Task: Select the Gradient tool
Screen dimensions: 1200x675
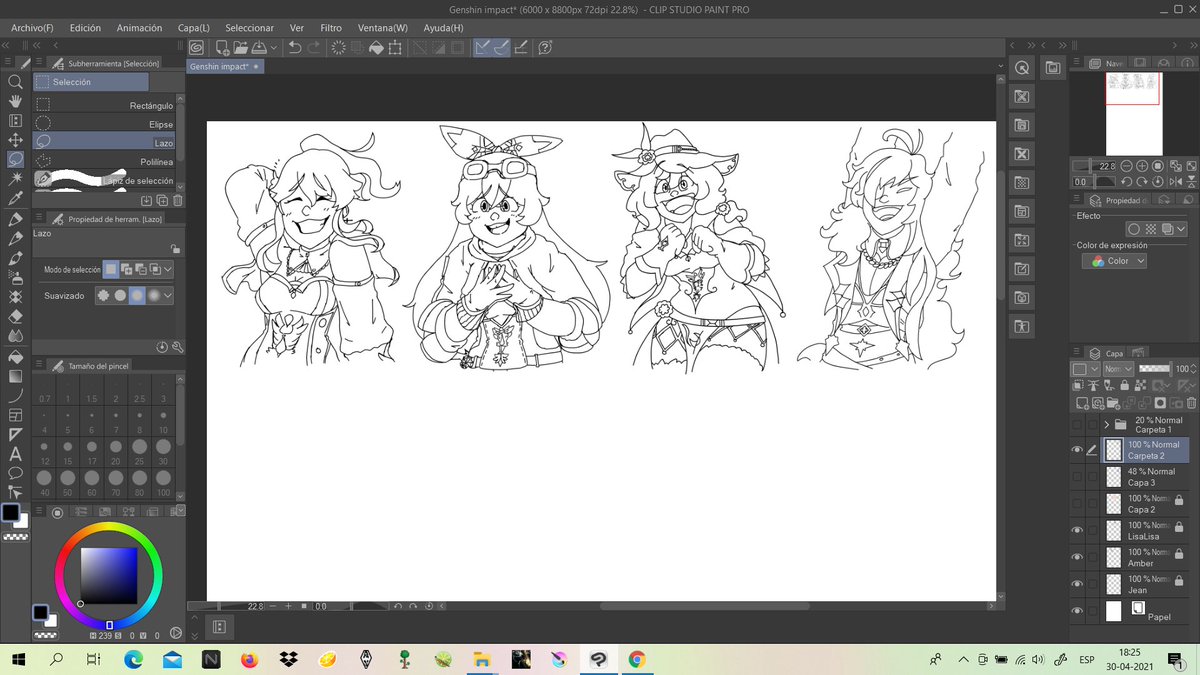Action: (15, 376)
